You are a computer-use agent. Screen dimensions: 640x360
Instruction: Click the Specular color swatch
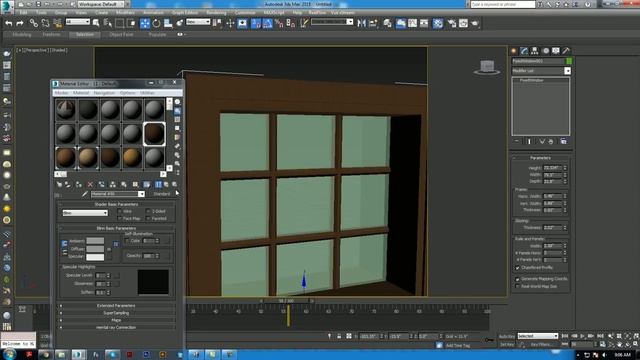pyautogui.click(x=95, y=257)
